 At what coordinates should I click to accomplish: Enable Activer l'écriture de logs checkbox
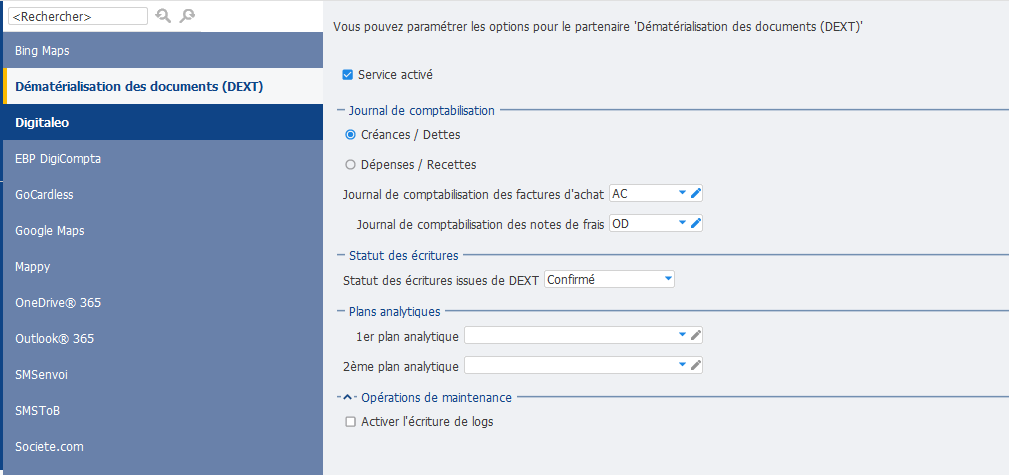tap(351, 422)
